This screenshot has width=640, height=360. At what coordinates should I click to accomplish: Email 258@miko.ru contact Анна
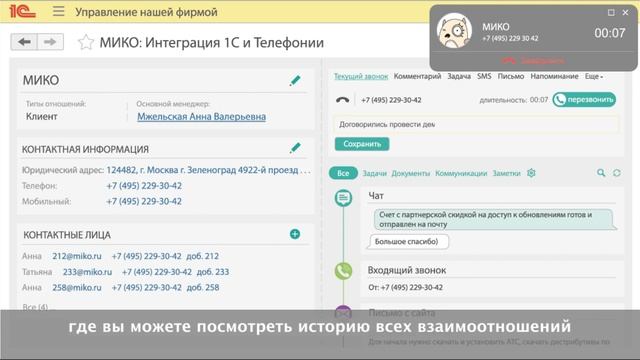(x=77, y=287)
